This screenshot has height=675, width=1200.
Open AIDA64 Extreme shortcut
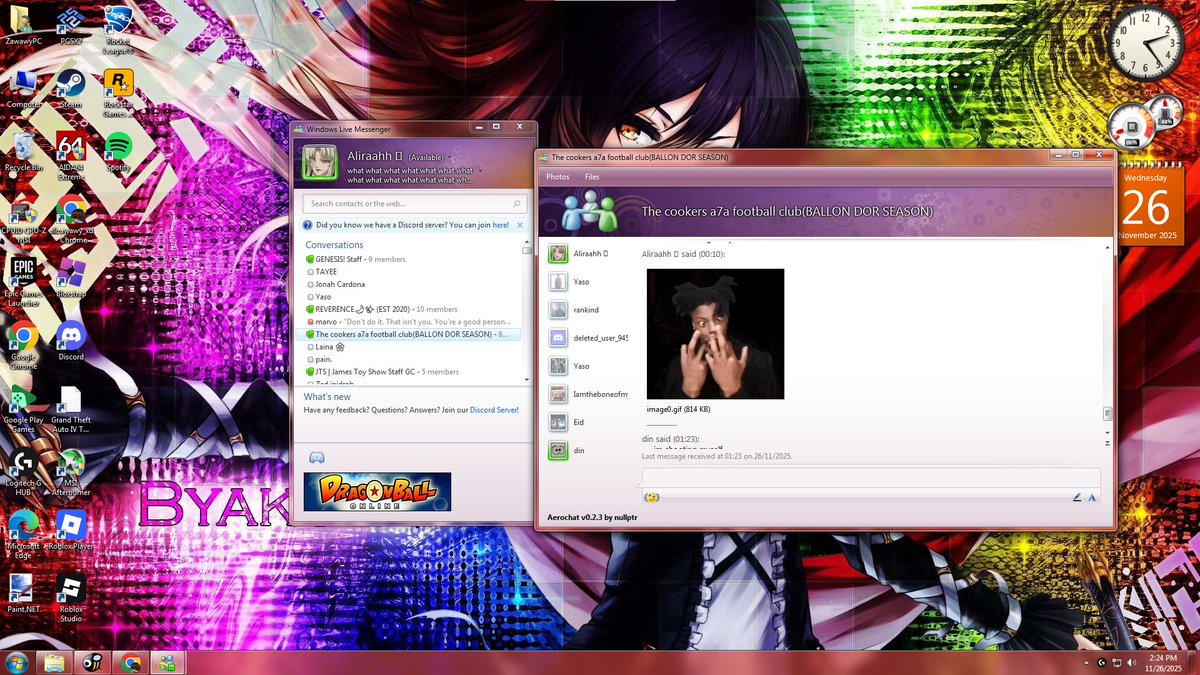coord(70,155)
